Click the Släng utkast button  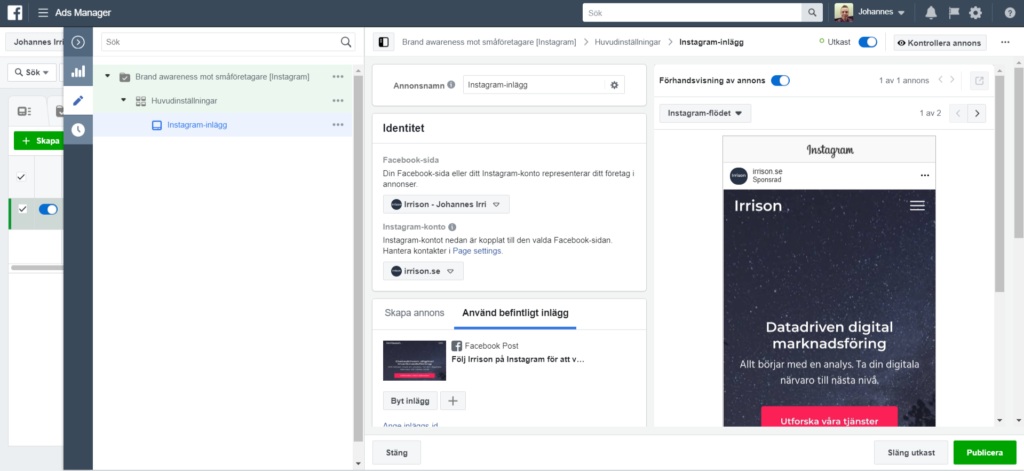click(909, 452)
